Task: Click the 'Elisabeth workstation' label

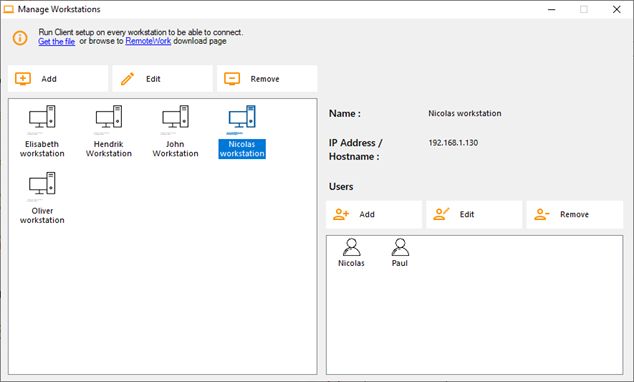Action: [x=42, y=149]
